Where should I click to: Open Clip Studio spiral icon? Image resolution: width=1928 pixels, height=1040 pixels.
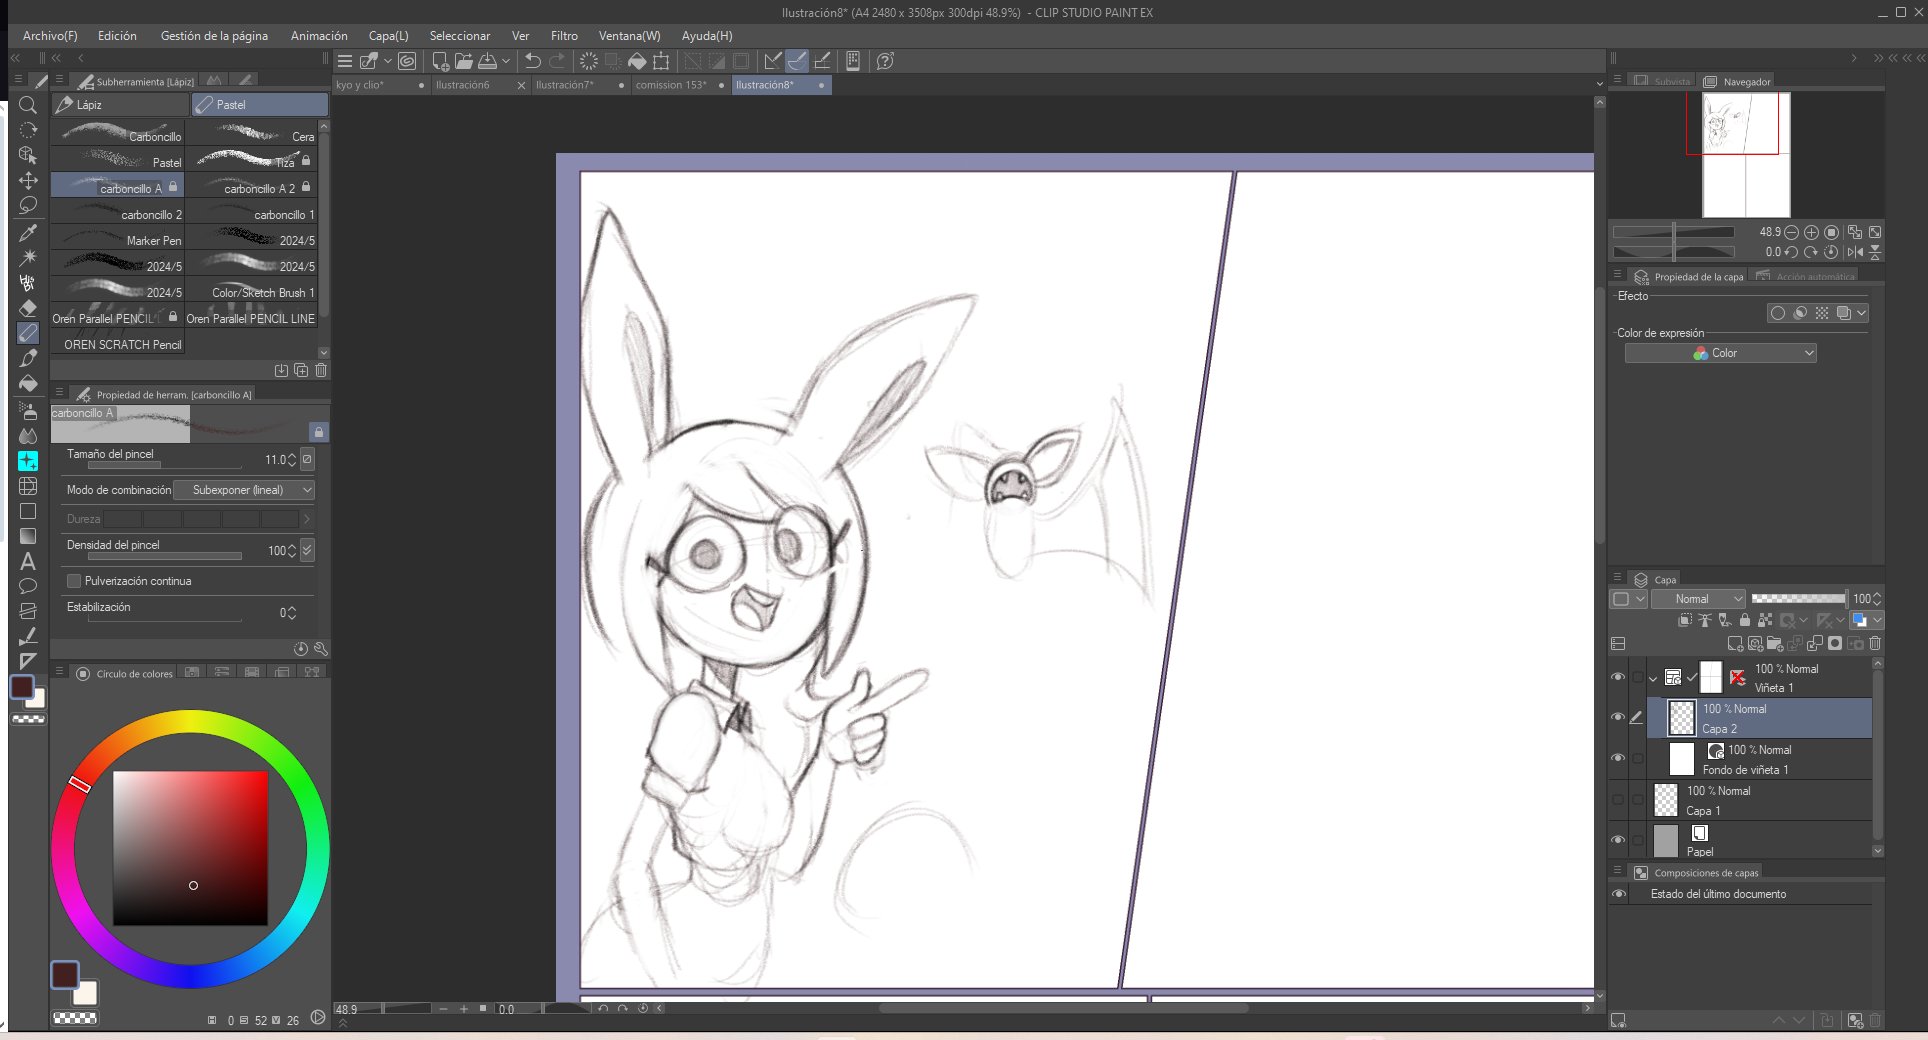(x=407, y=61)
